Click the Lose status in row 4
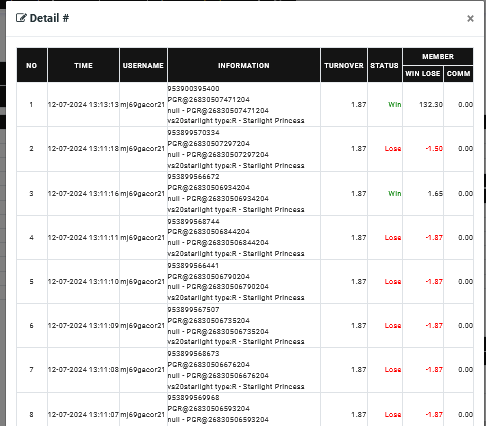The height and width of the screenshot is (426, 486). (x=393, y=237)
